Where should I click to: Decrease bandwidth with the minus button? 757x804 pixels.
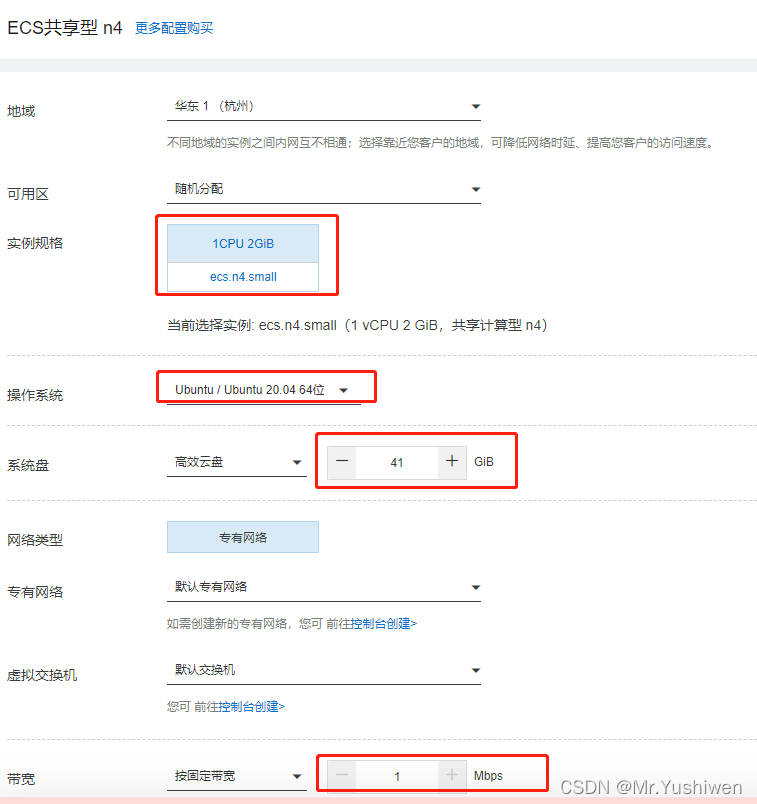pos(342,775)
